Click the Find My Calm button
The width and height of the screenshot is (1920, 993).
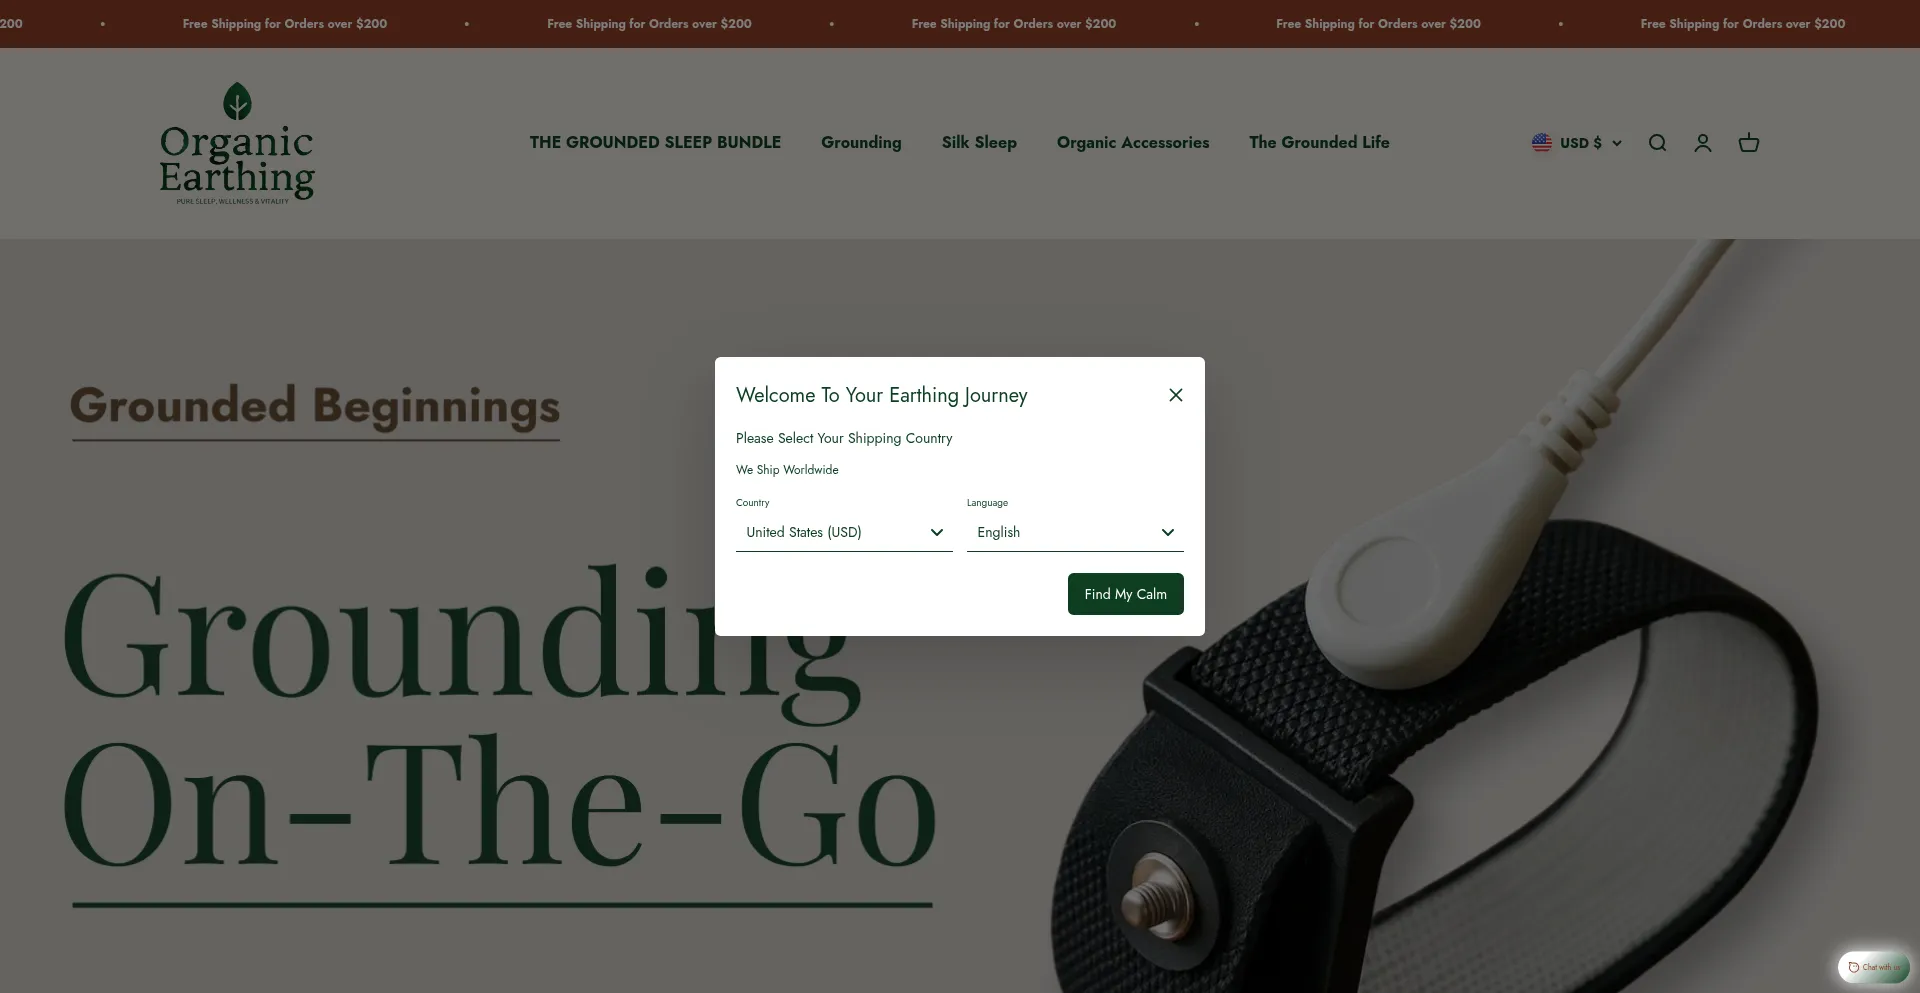(x=1126, y=594)
